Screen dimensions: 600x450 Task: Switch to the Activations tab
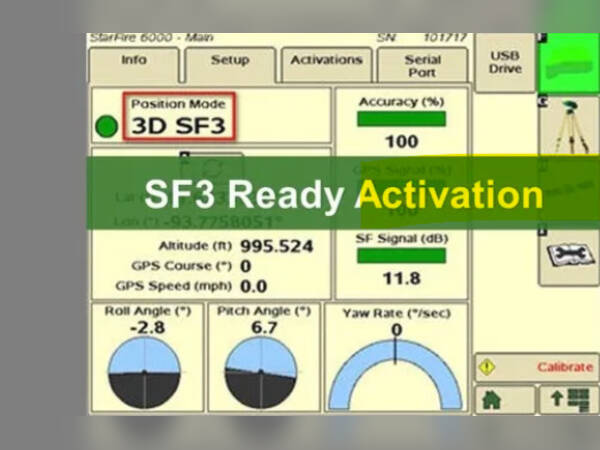[326, 61]
